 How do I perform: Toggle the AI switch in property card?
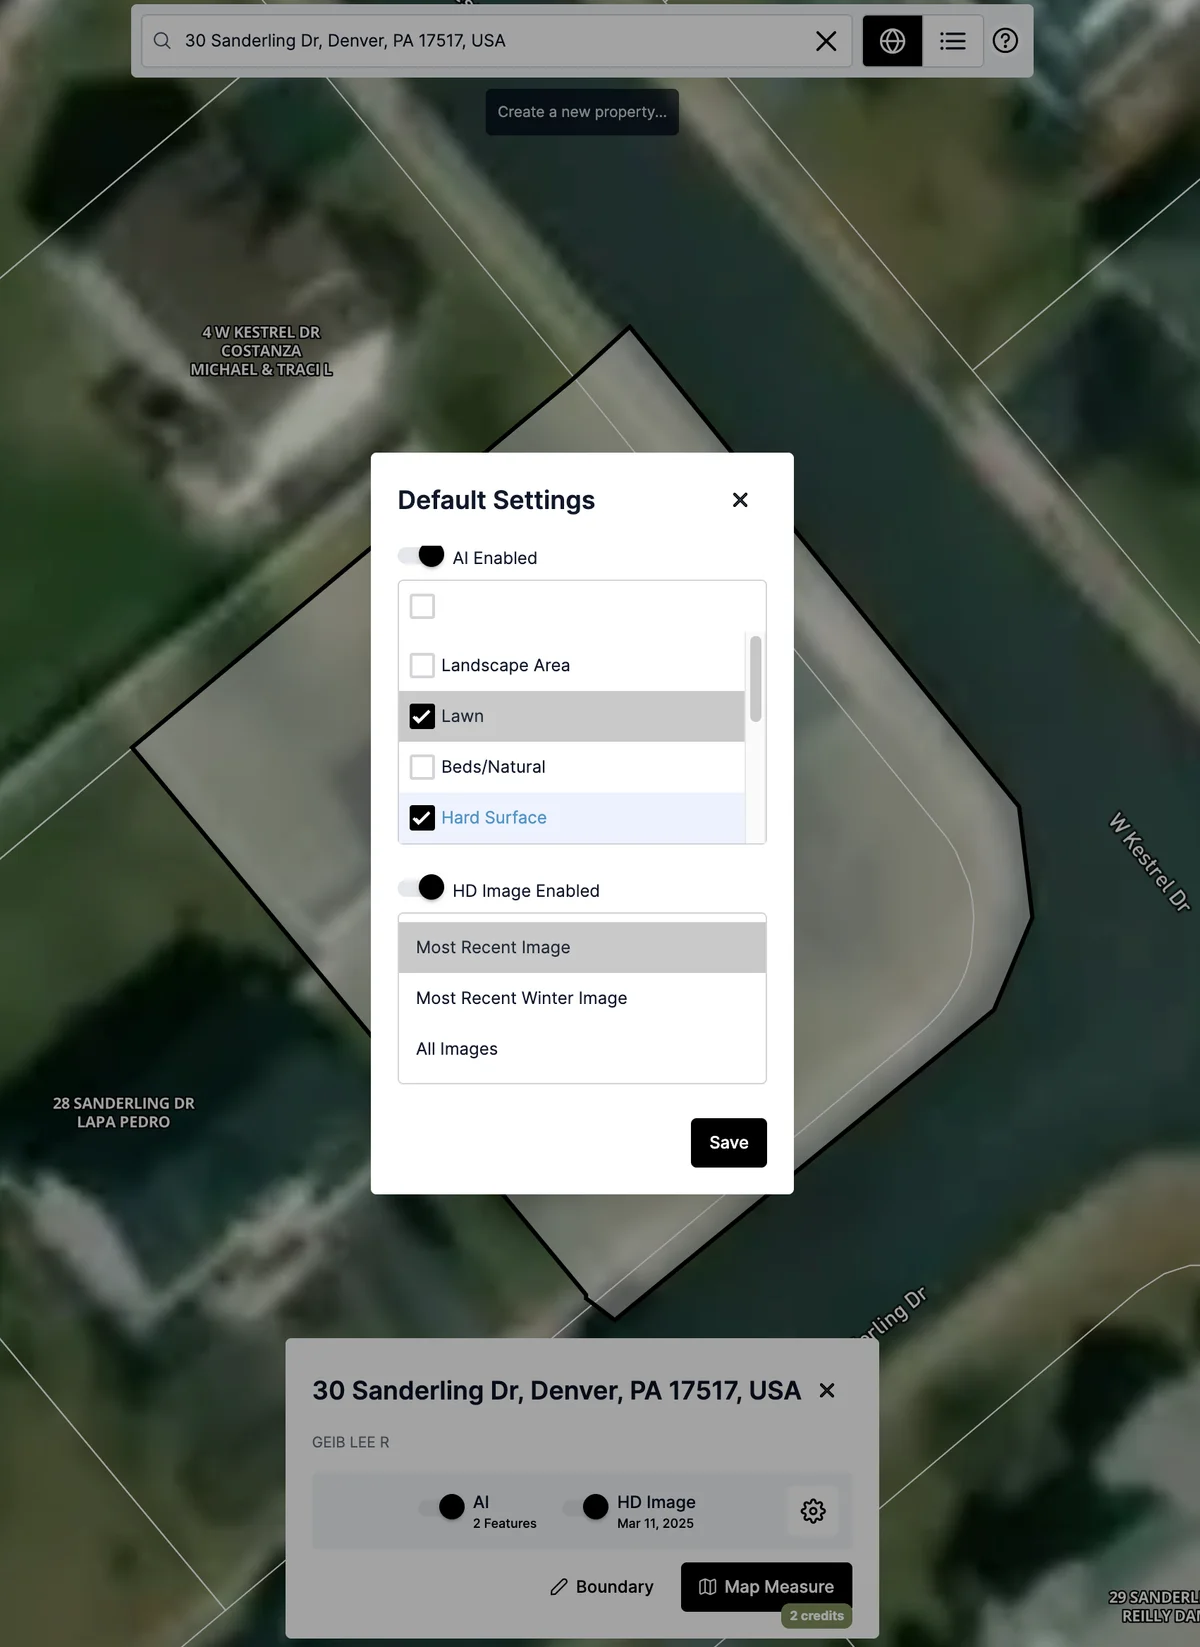(442, 1507)
